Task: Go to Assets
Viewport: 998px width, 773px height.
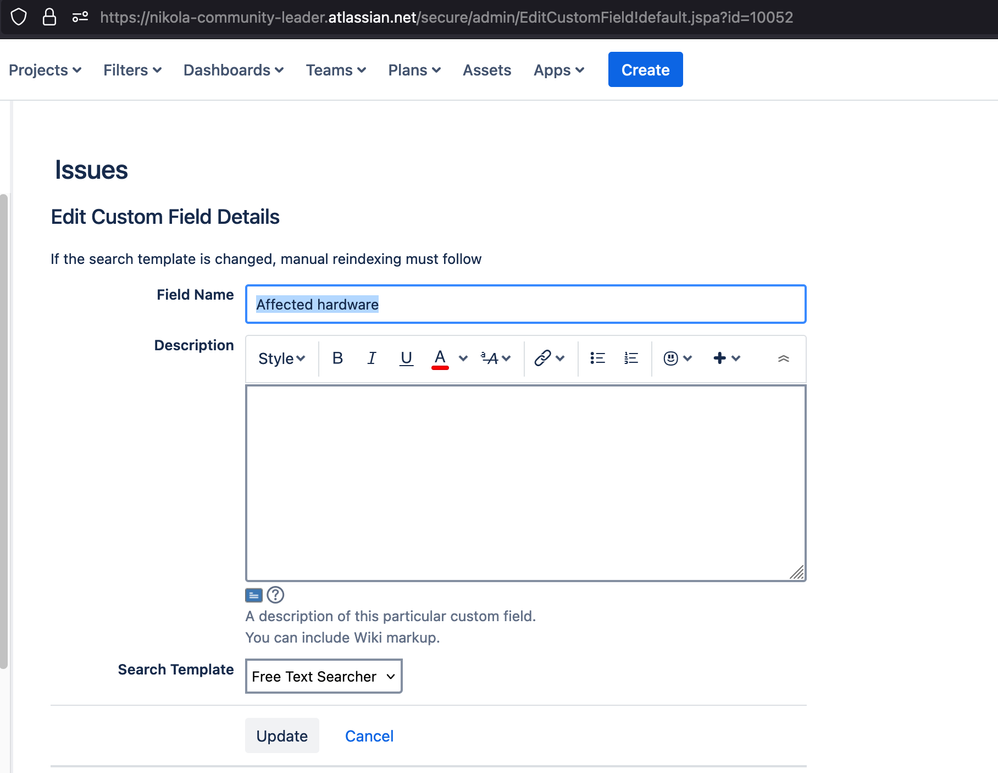Action: click(487, 70)
